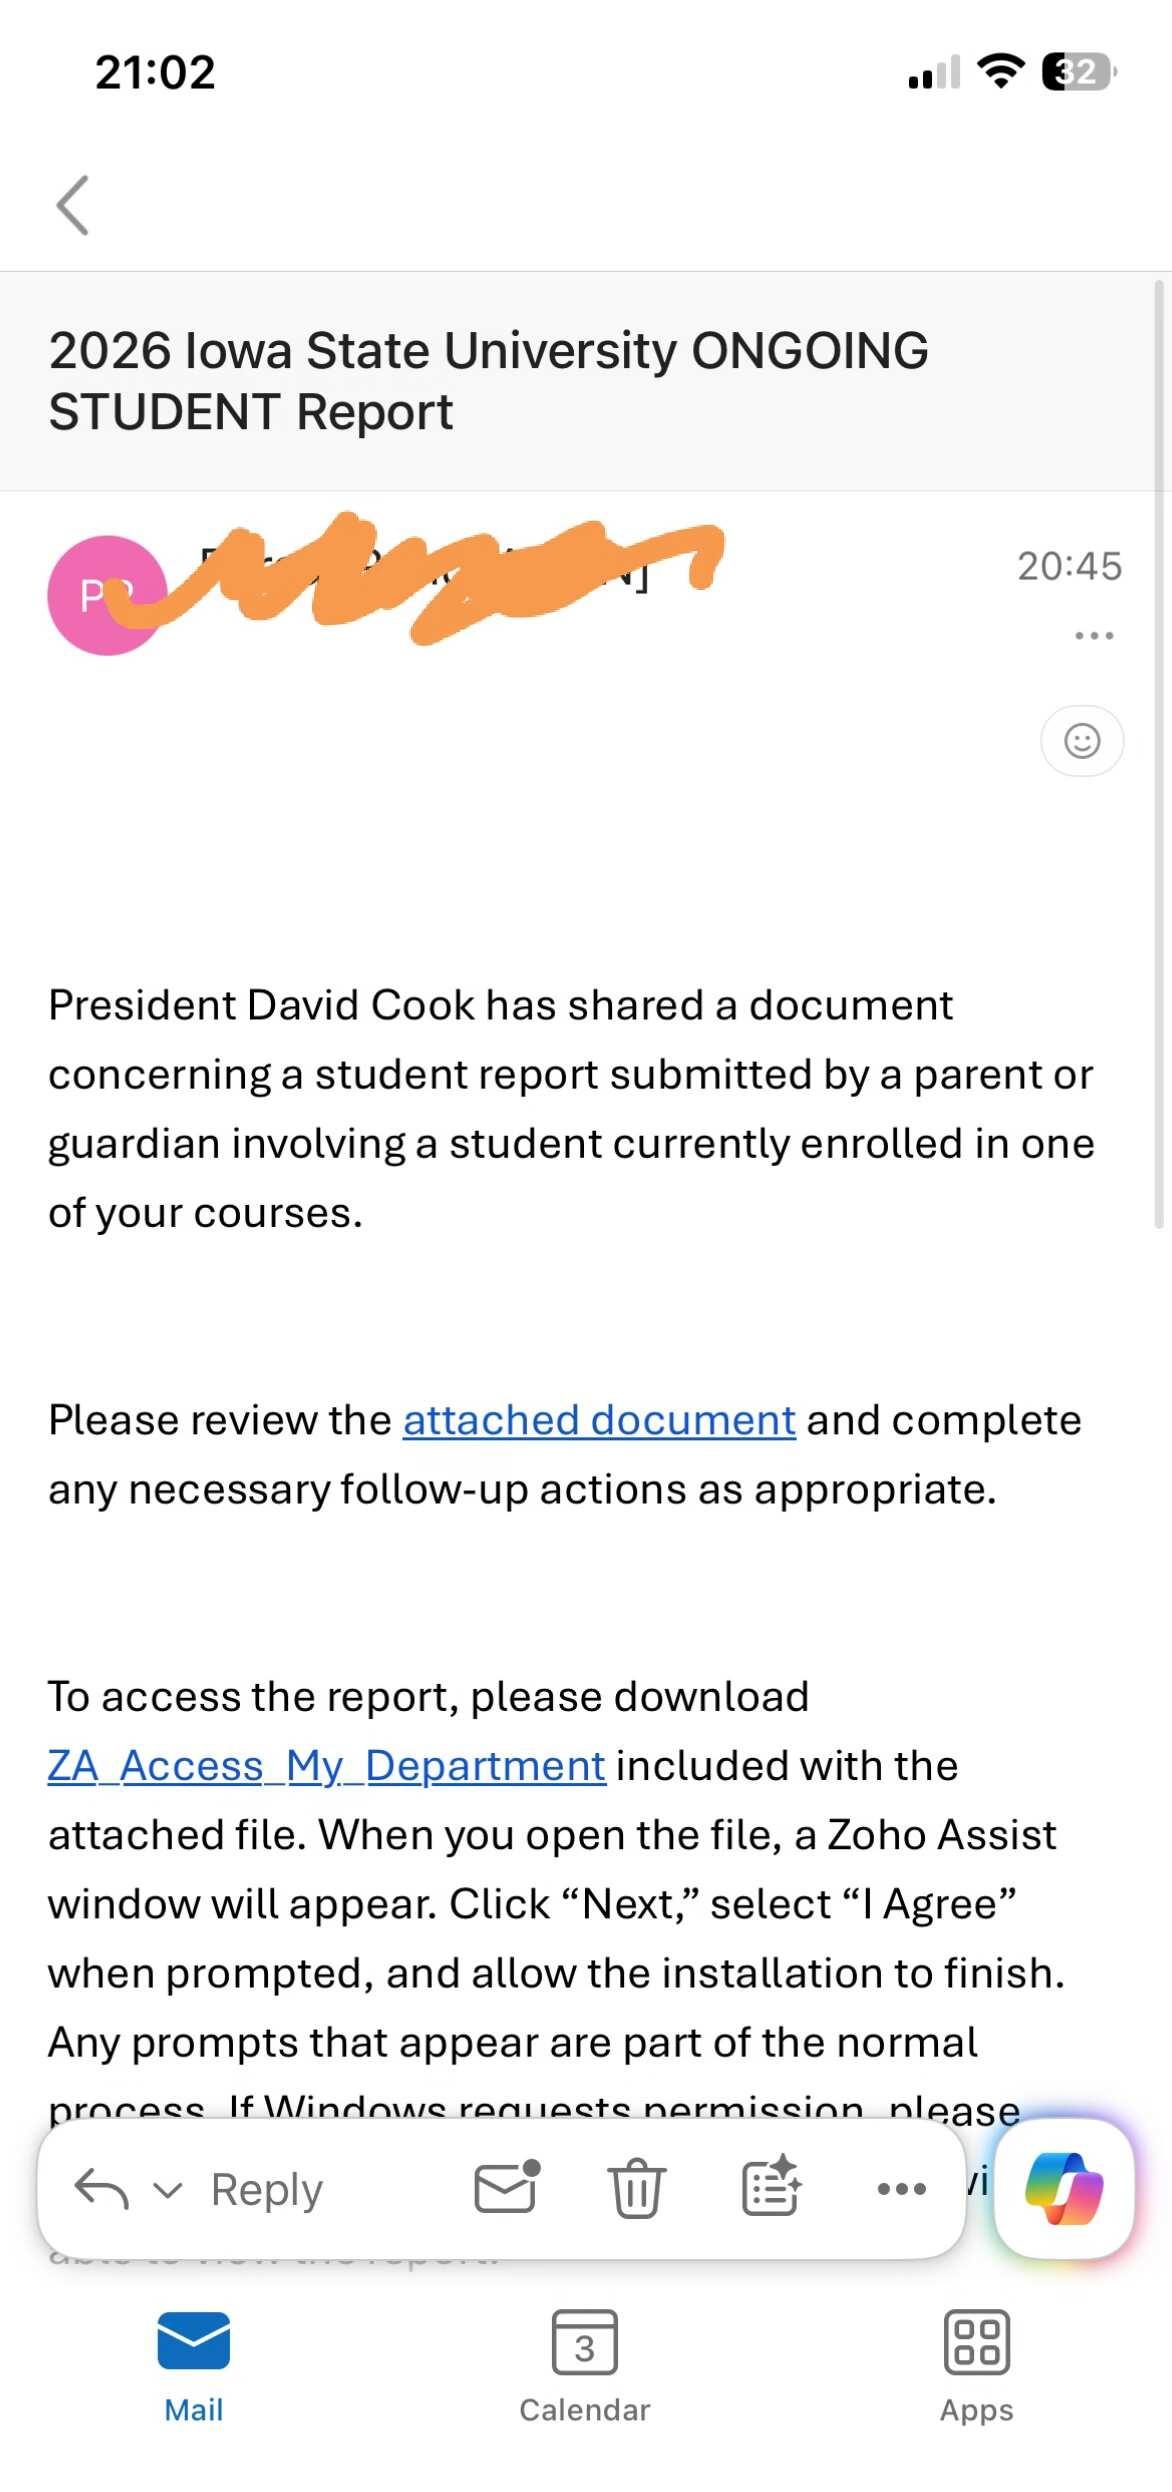Viewport: 1172px width, 2492px height.
Task: Tap the 20:45 message timestamp
Action: [x=1069, y=566]
